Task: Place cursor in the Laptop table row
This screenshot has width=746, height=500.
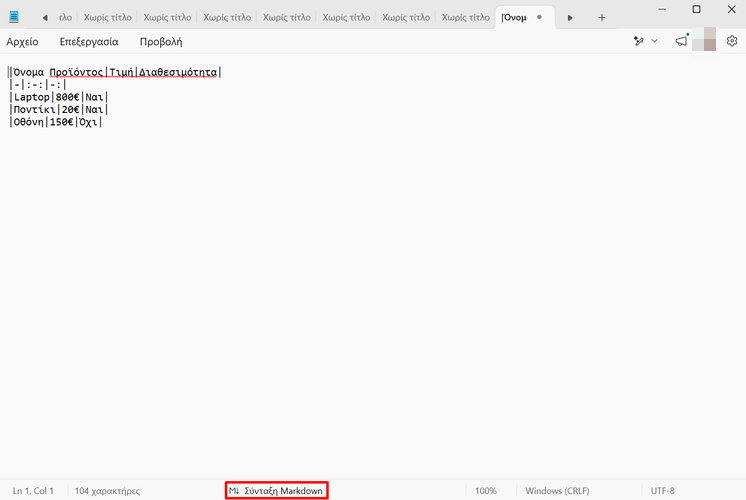Action: click(58, 97)
